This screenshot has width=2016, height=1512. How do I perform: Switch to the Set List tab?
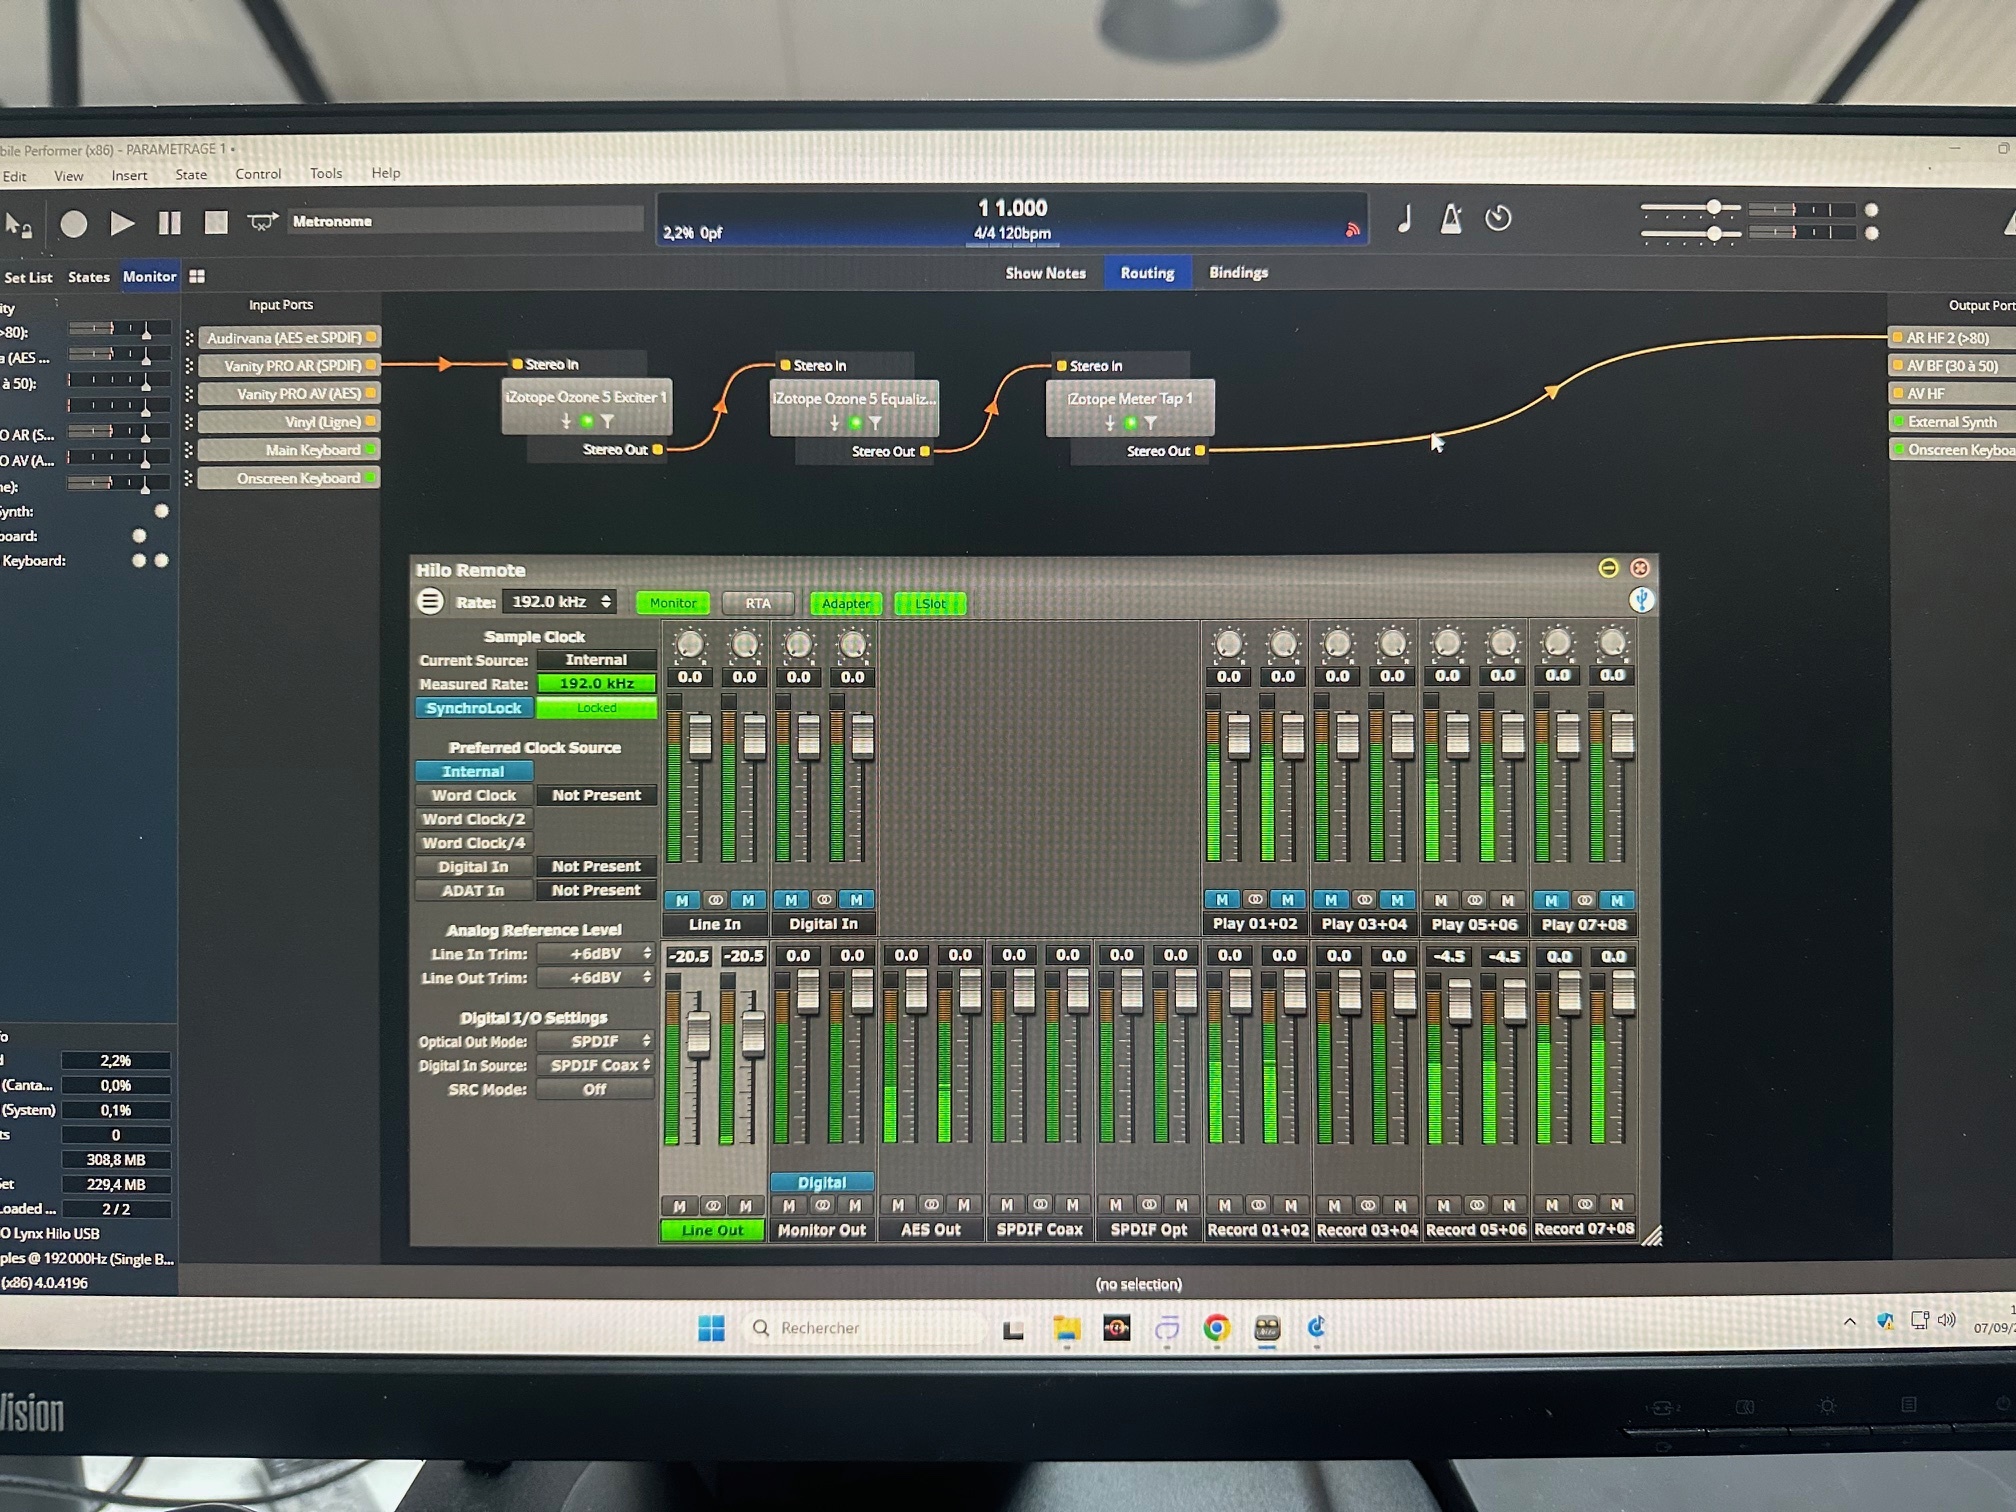(x=28, y=277)
